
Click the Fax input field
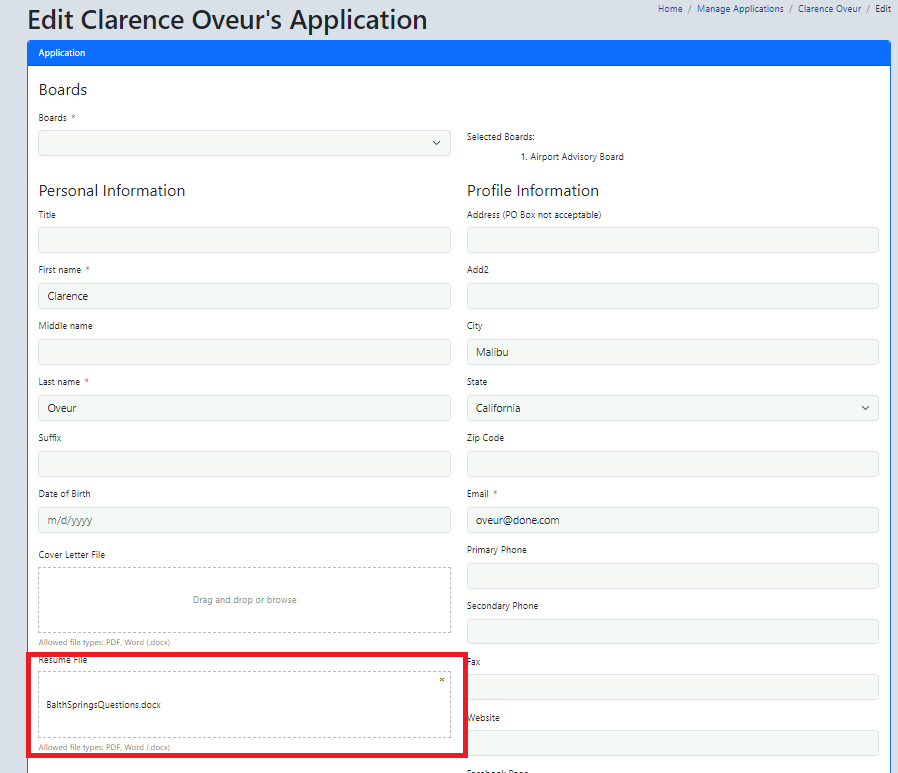pyautogui.click(x=672, y=687)
